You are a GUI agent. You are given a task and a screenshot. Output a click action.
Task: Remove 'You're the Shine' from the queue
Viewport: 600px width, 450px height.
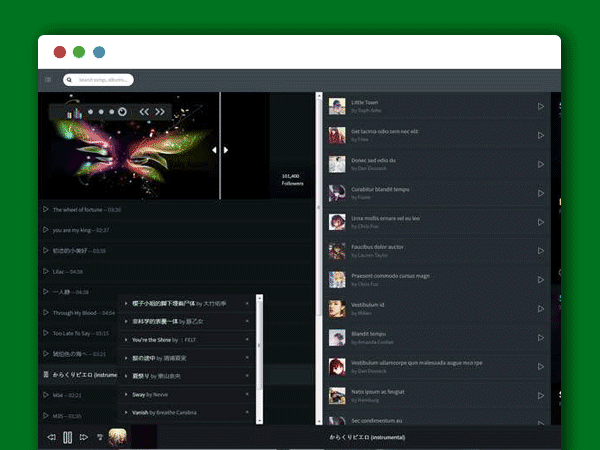click(x=247, y=340)
